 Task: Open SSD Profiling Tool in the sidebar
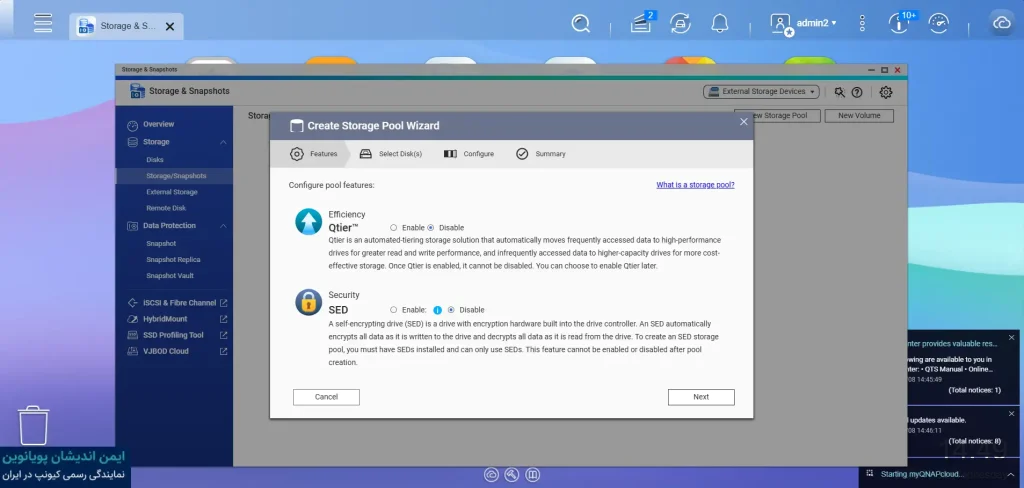[x=173, y=335]
